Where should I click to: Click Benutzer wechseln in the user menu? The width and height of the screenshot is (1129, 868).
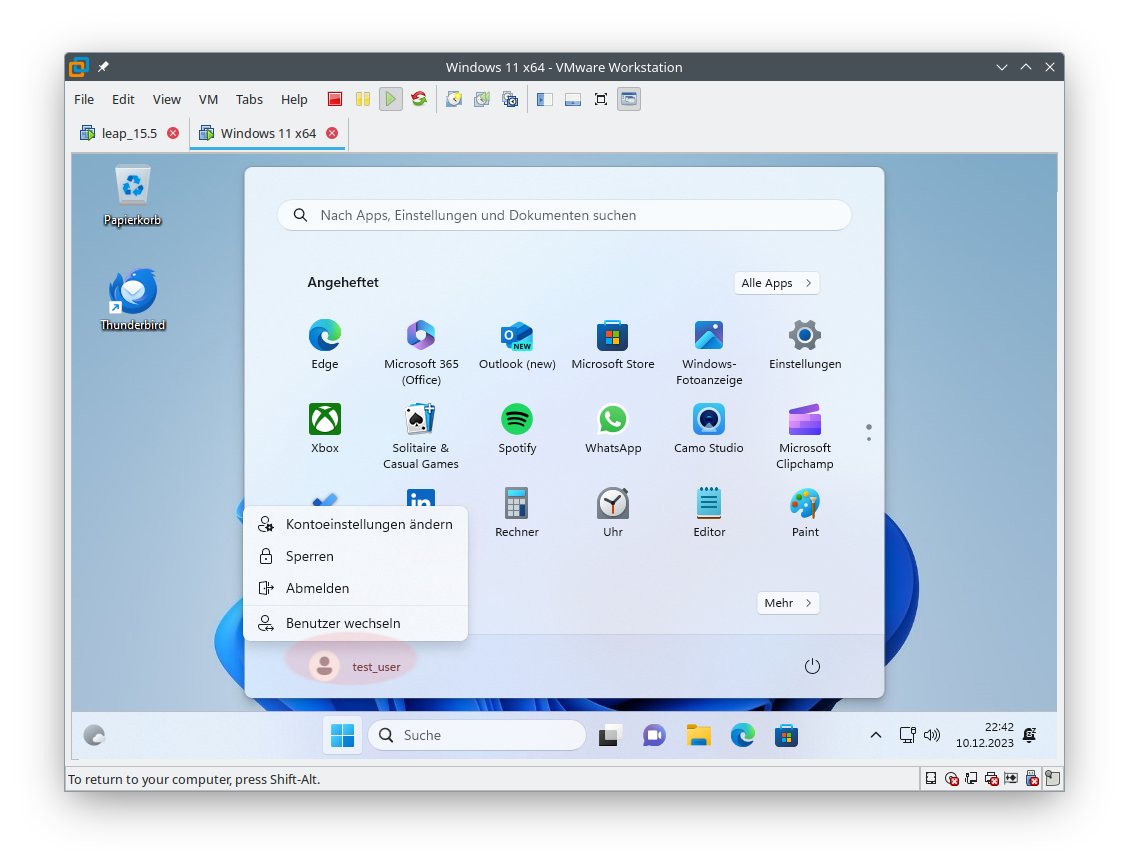point(343,623)
